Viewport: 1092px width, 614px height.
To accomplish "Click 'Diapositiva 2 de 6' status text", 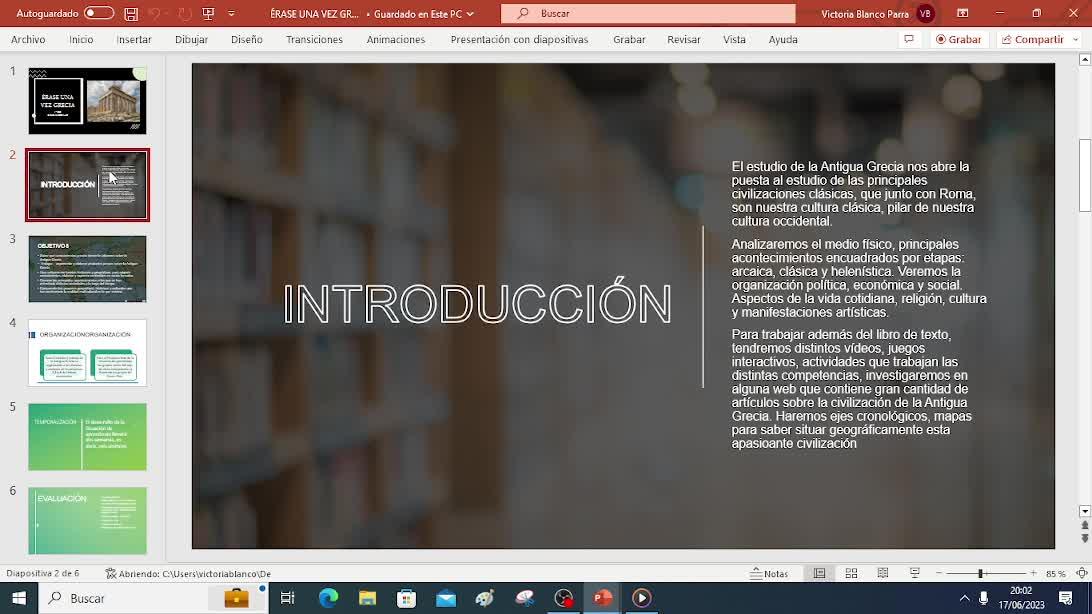I will [42, 574].
